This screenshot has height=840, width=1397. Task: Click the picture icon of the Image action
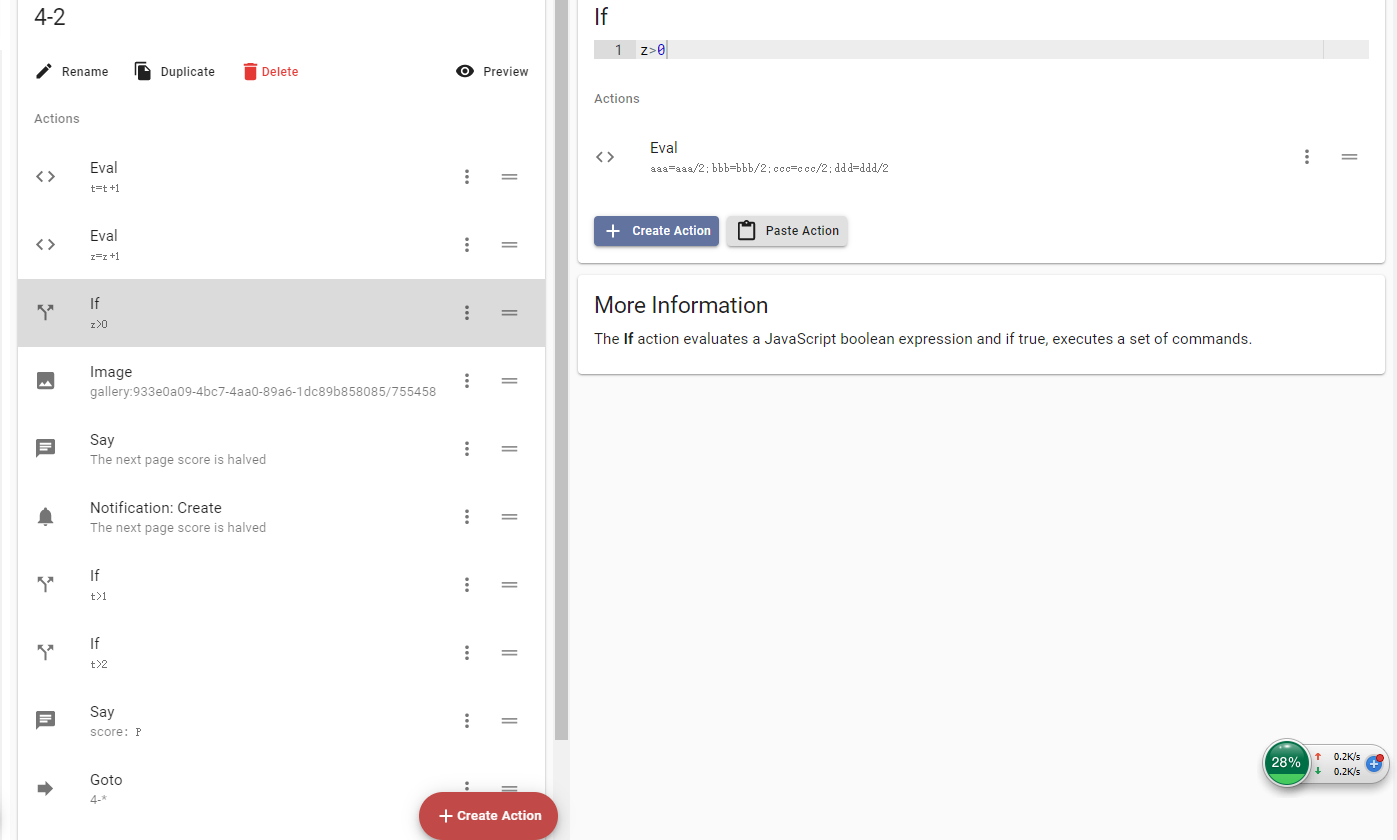pos(45,381)
